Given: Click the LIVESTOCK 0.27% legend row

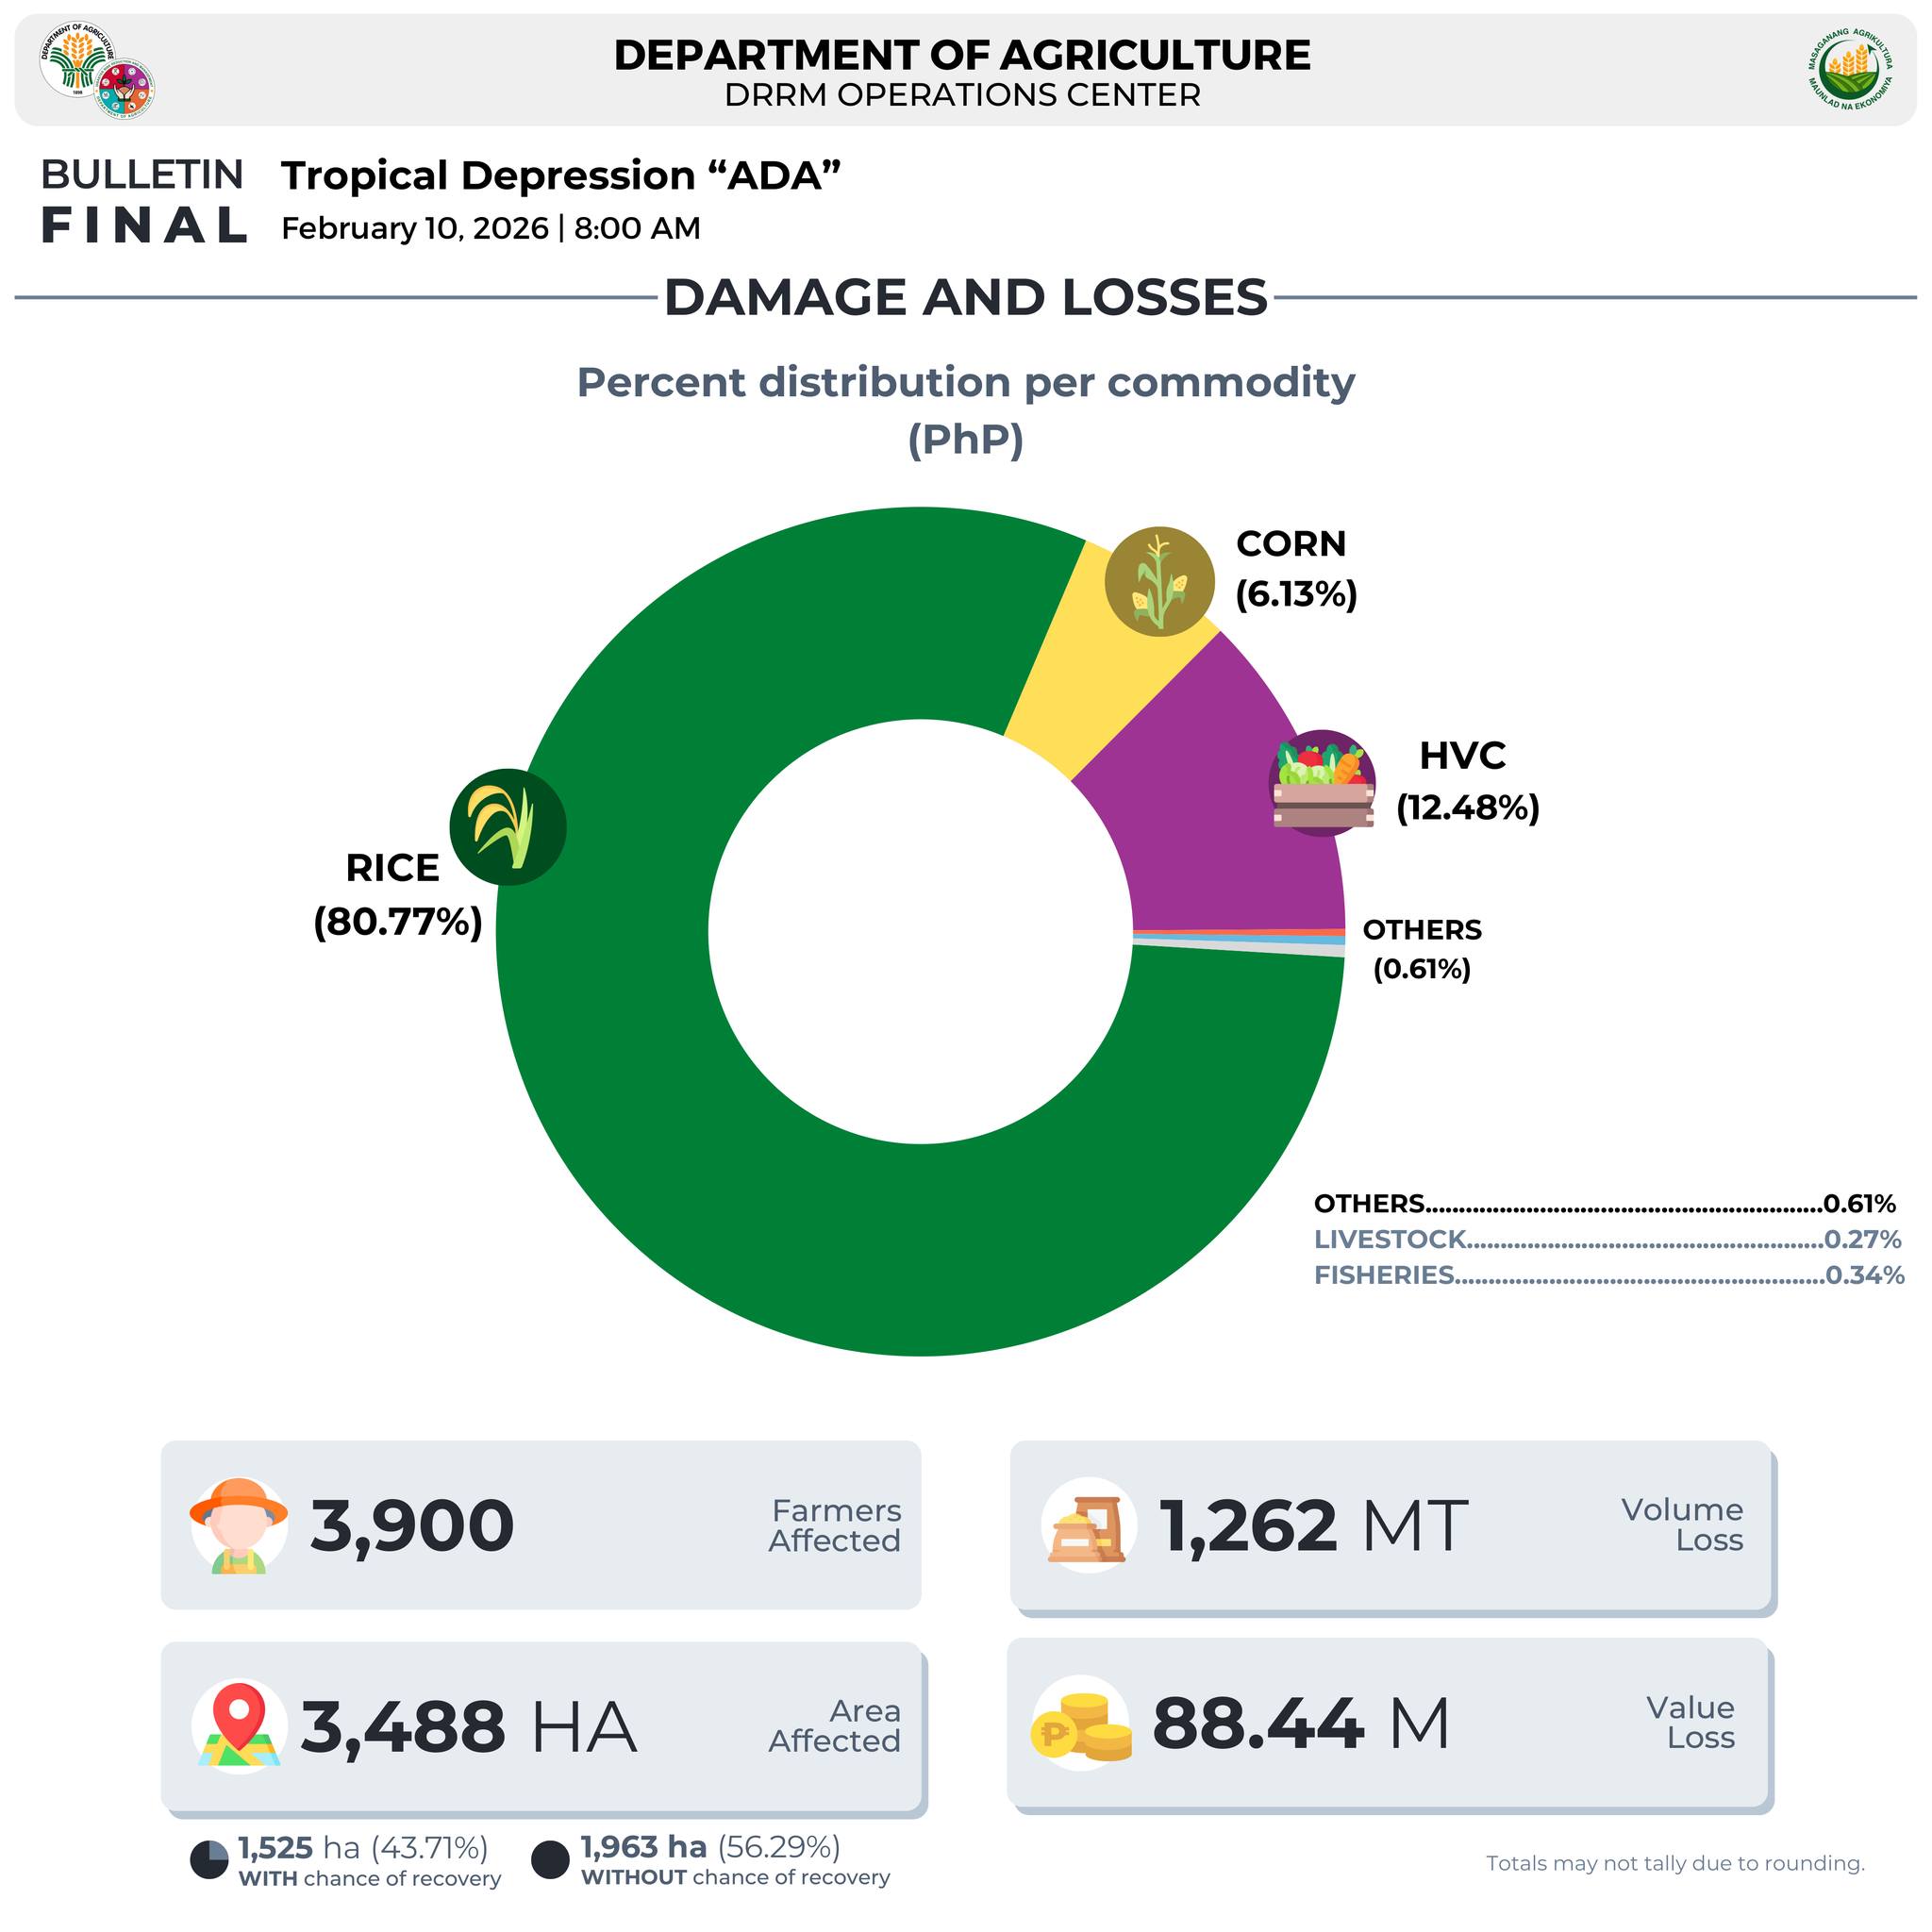Looking at the screenshot, I should 1607,1239.
